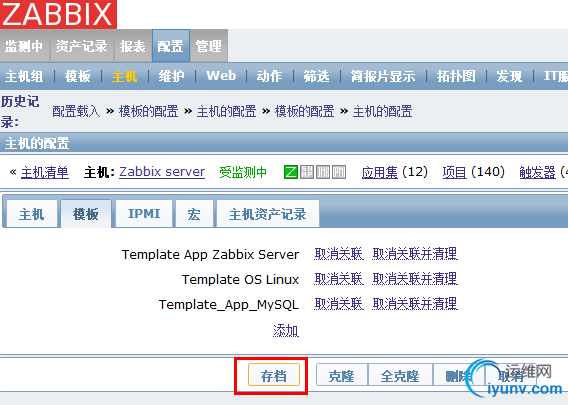Click the SNMP availability status icon
This screenshot has height=405, width=568.
tap(307, 172)
